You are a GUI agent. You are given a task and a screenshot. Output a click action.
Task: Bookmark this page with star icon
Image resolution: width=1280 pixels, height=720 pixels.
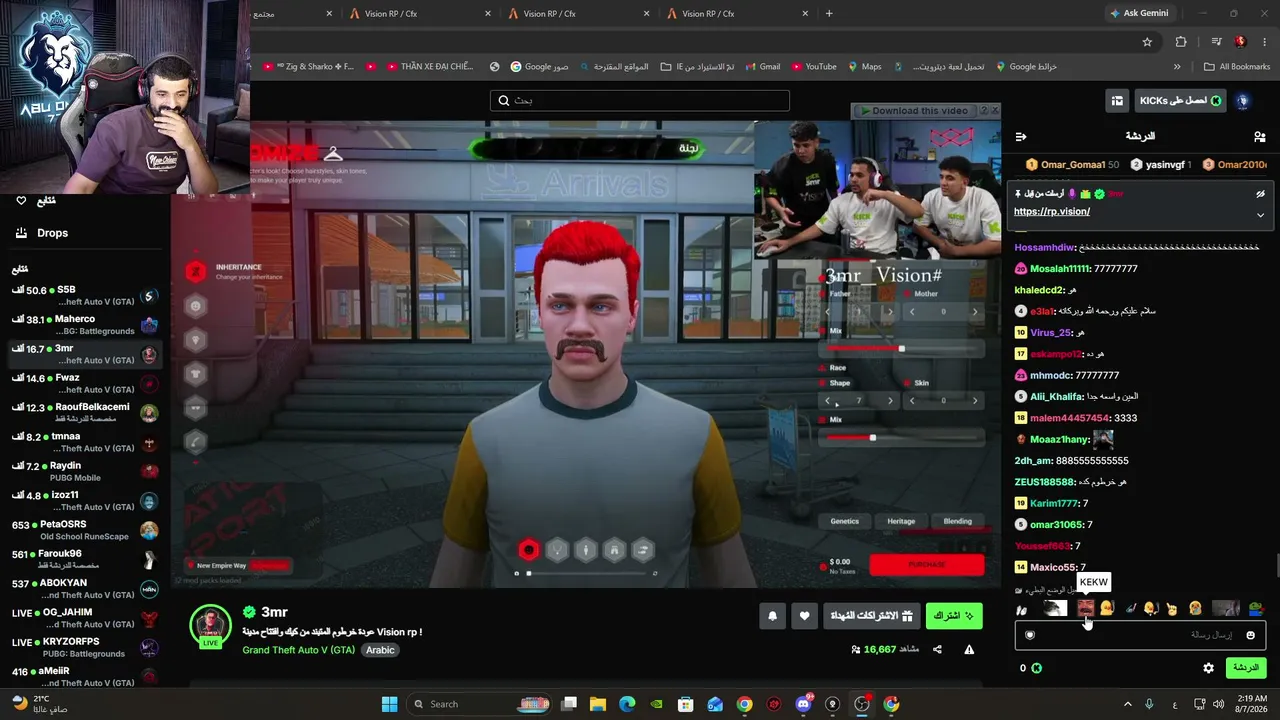pyautogui.click(x=1147, y=42)
